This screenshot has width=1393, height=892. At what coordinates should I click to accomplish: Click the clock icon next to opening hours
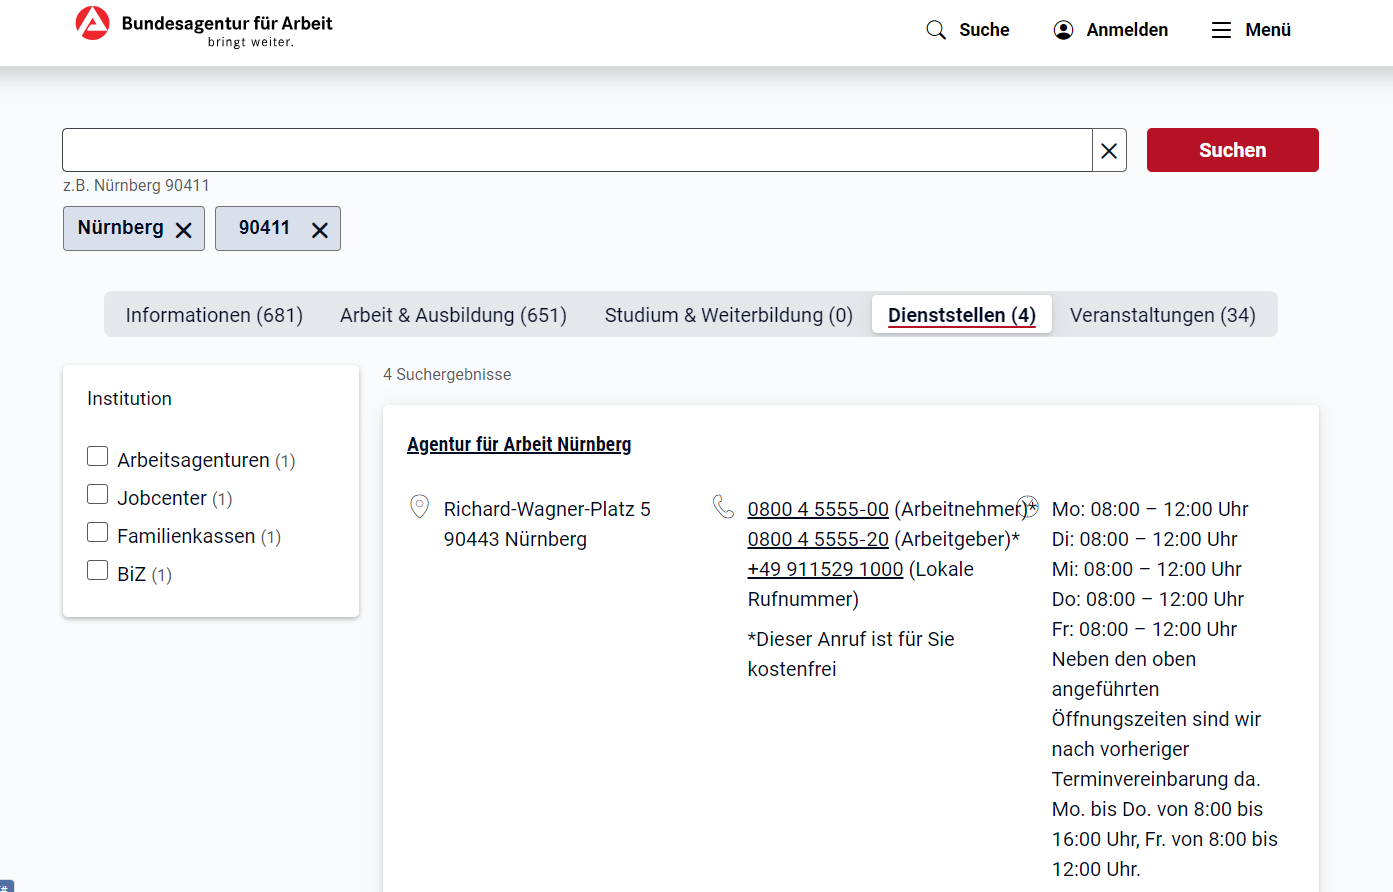point(1028,507)
